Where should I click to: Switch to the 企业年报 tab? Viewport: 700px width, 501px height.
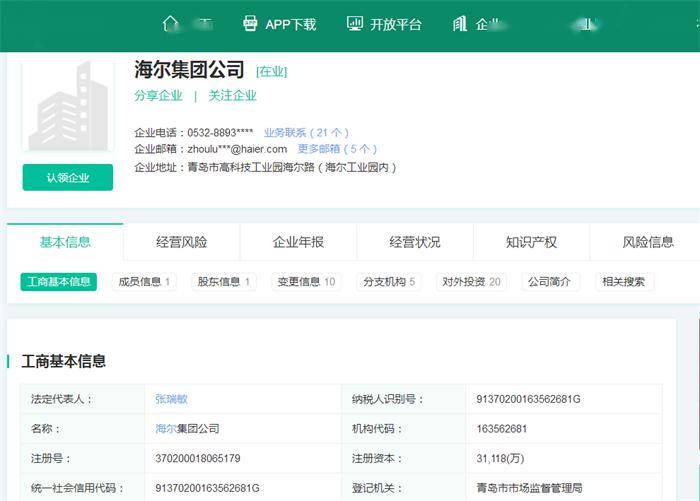[298, 242]
